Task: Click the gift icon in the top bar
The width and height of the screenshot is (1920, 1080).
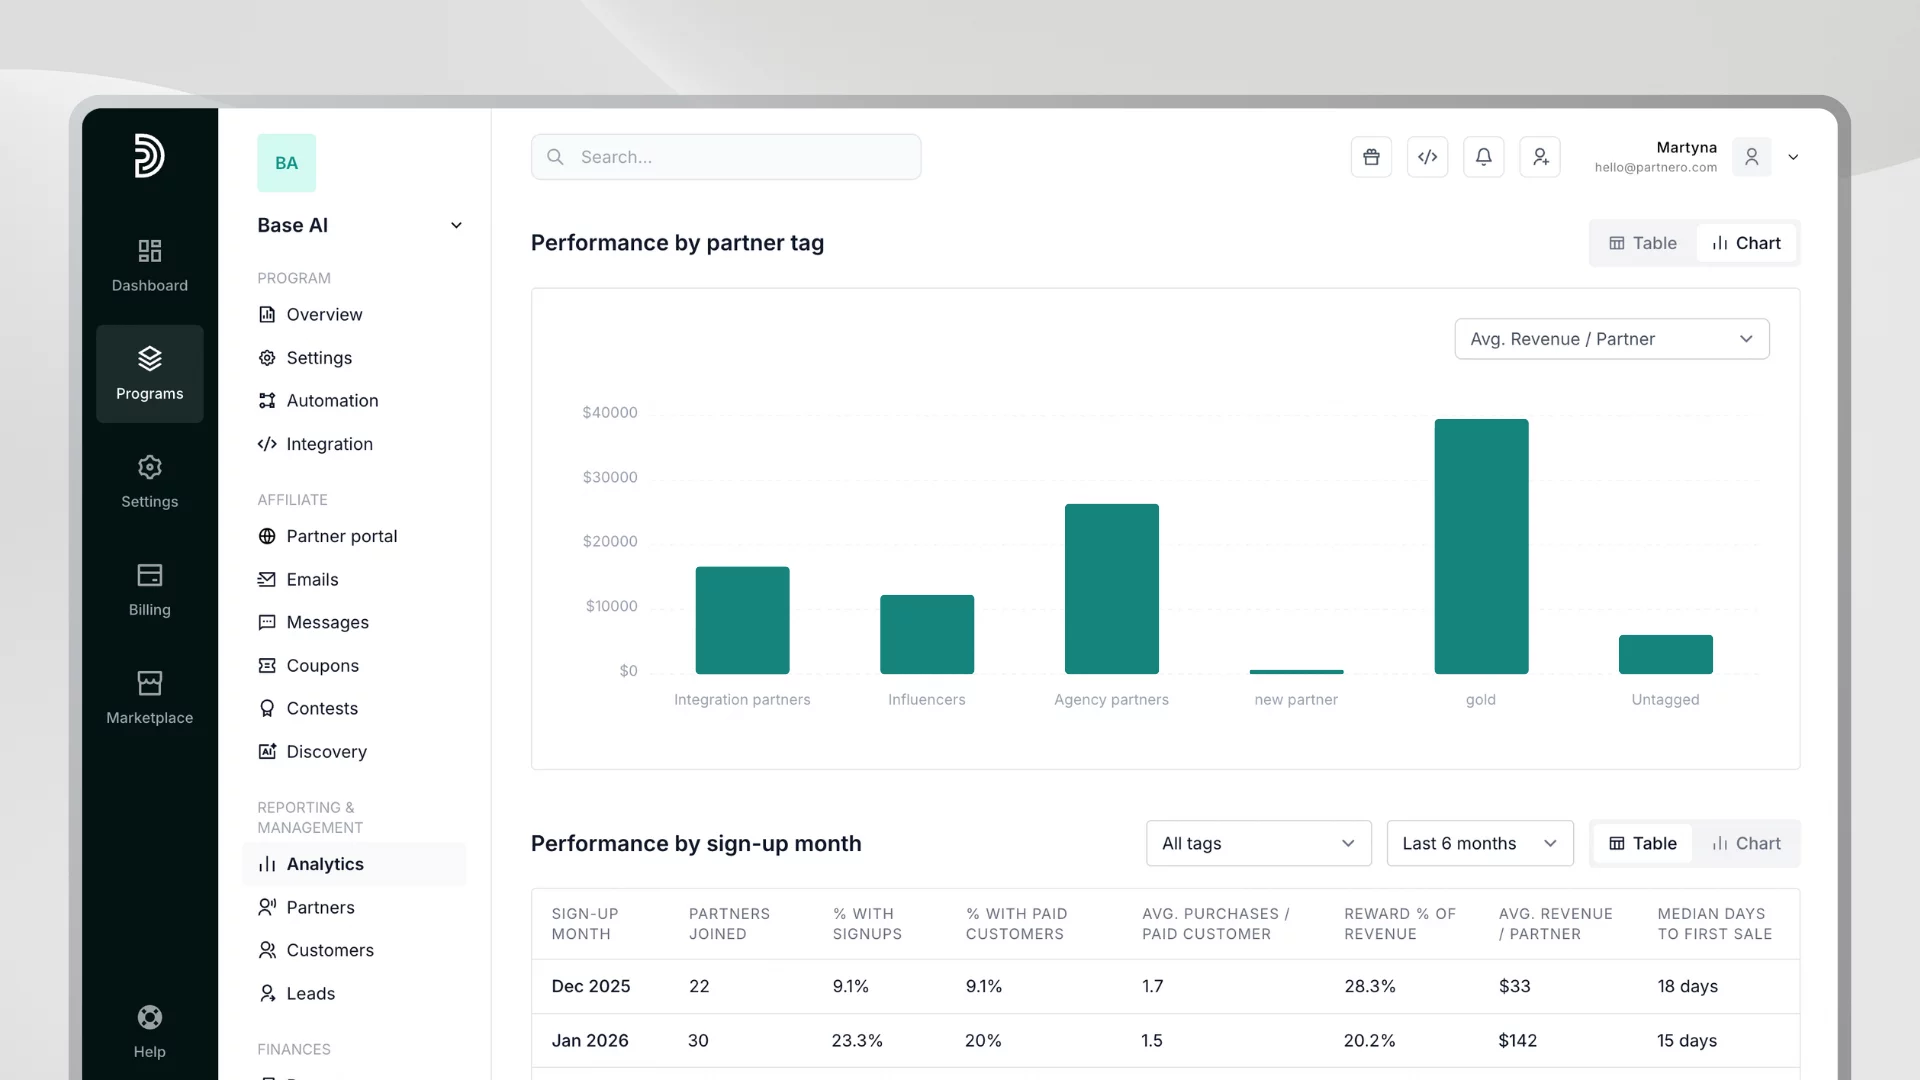Action: click(1371, 157)
